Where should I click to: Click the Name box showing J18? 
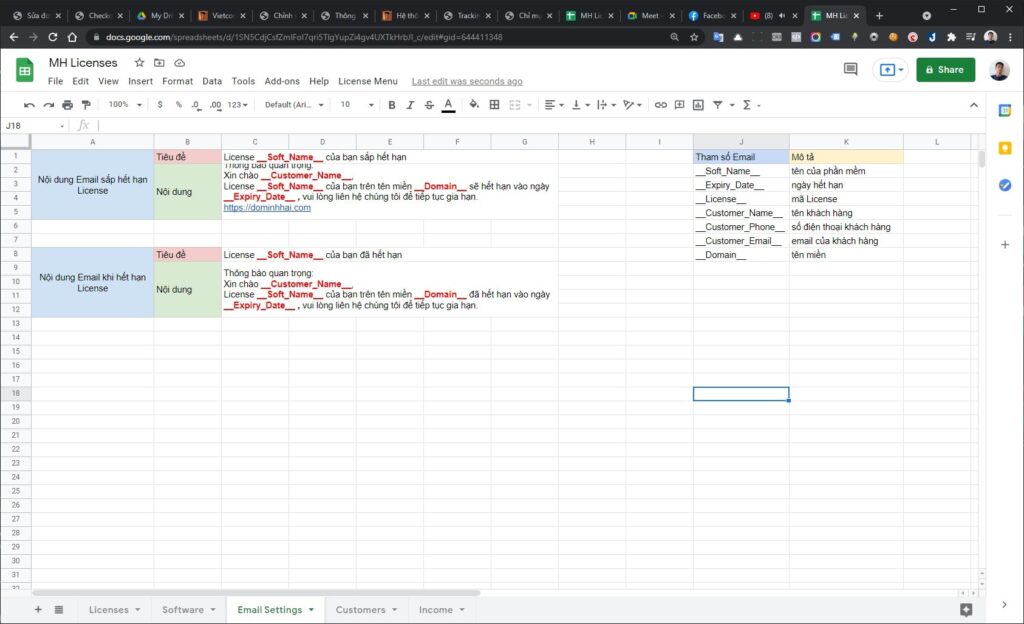tap(33, 126)
